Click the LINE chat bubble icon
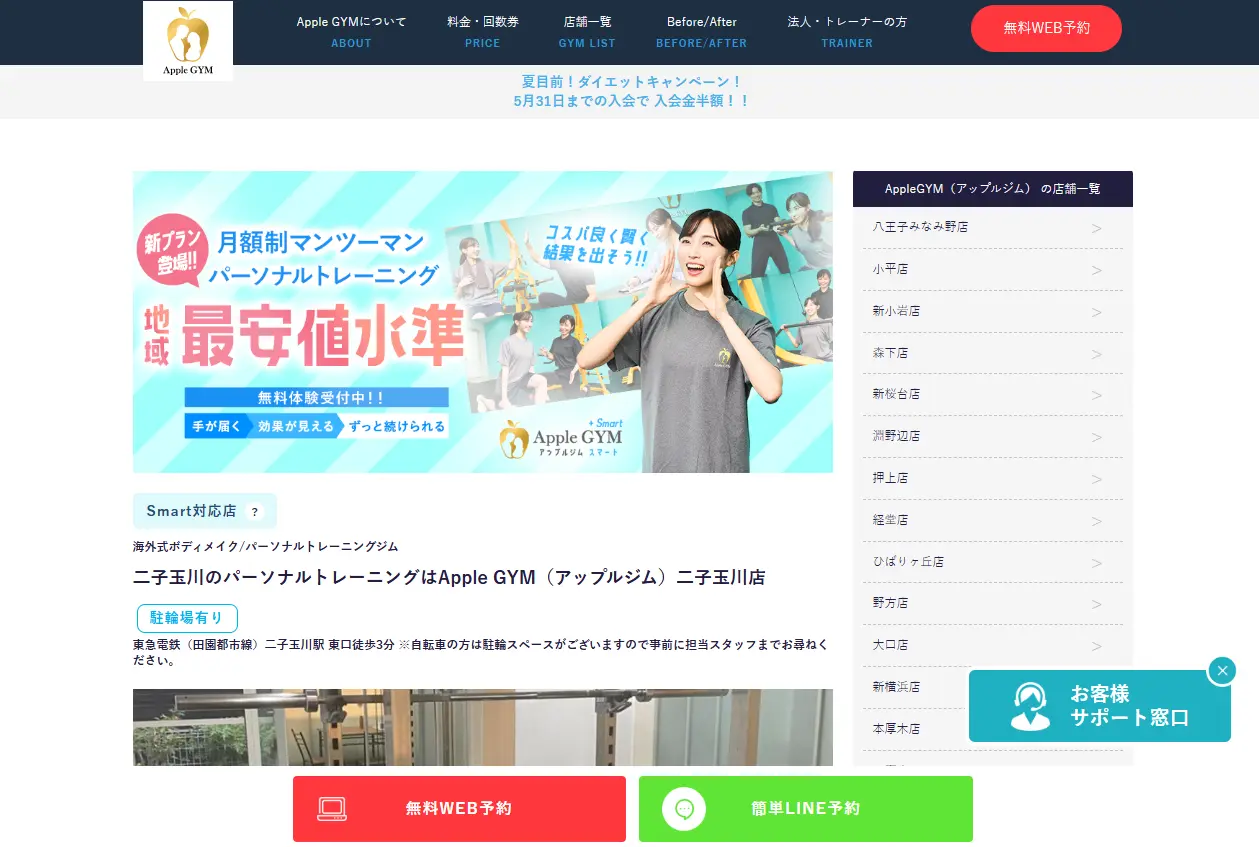 pyautogui.click(x=684, y=809)
